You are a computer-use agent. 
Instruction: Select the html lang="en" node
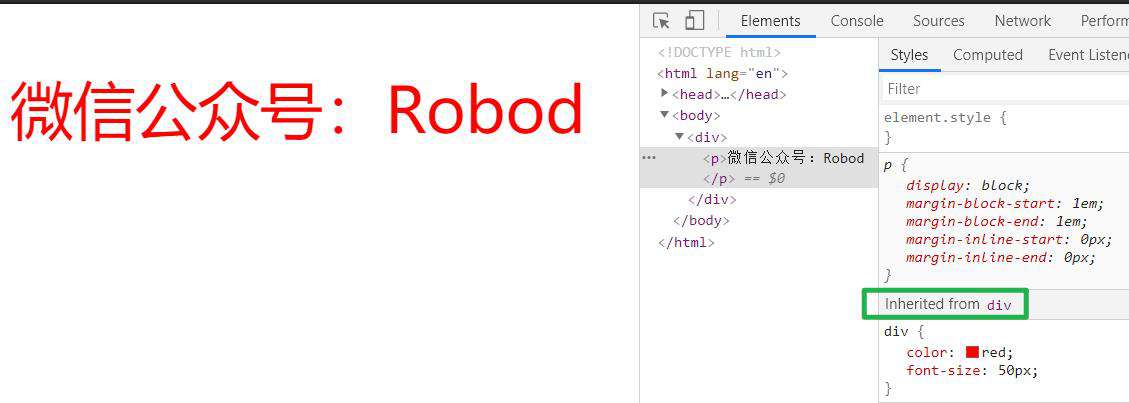723,73
